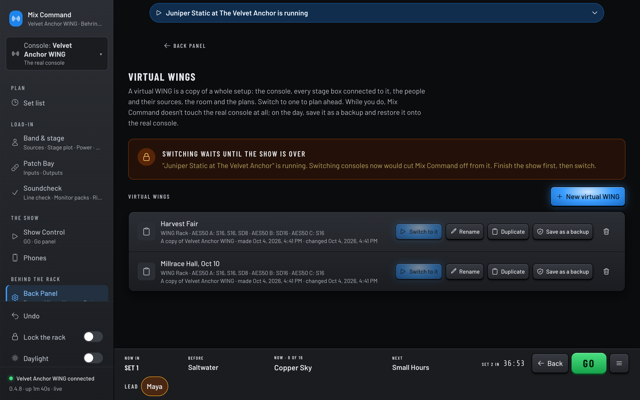Image resolution: width=640 pixels, height=400 pixels.
Task: Click the Virtual Wings page heading
Action: point(162,77)
